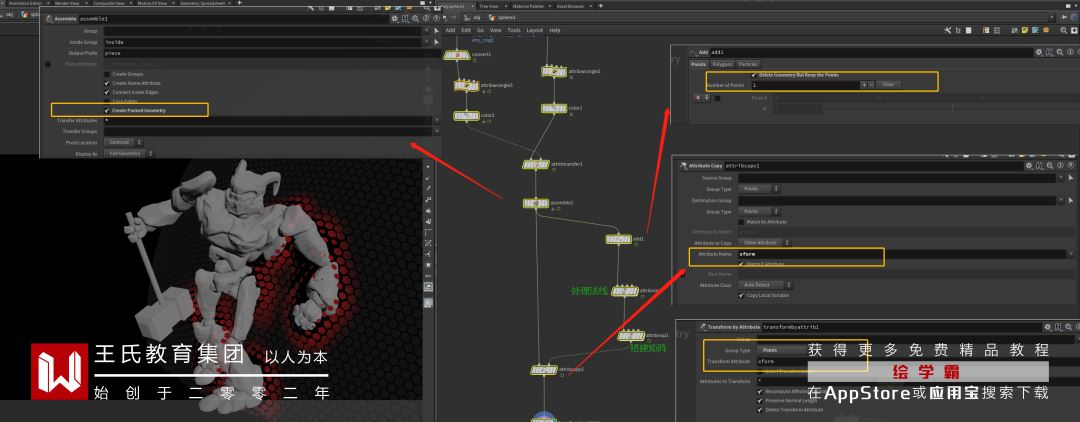Switch to Polygons tab in Add panel
1080x422 pixels.
[x=722, y=64]
